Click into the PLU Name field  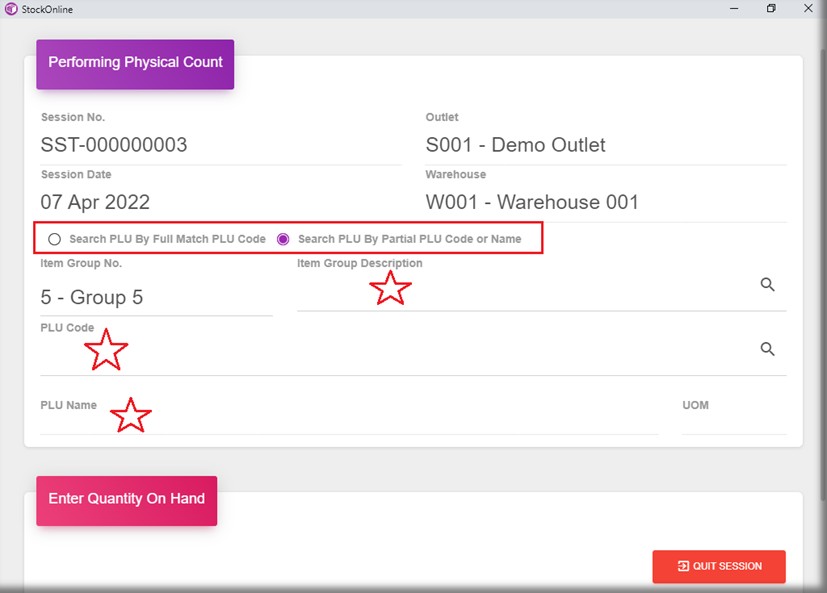point(348,422)
